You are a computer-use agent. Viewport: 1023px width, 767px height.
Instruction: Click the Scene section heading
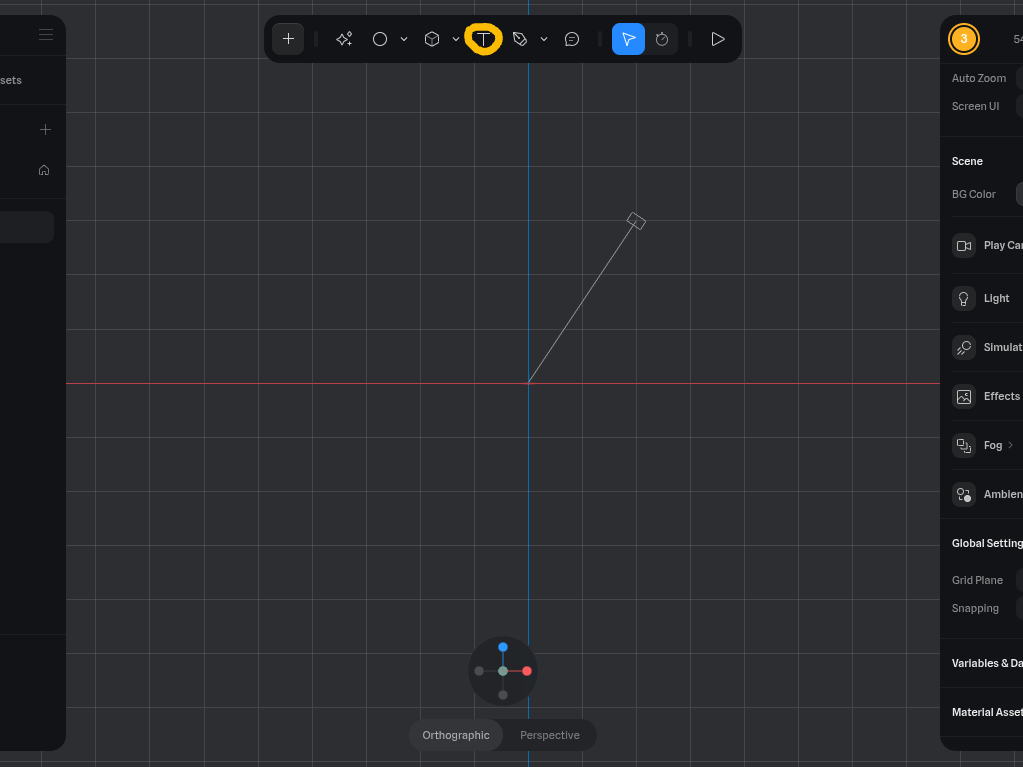click(967, 161)
